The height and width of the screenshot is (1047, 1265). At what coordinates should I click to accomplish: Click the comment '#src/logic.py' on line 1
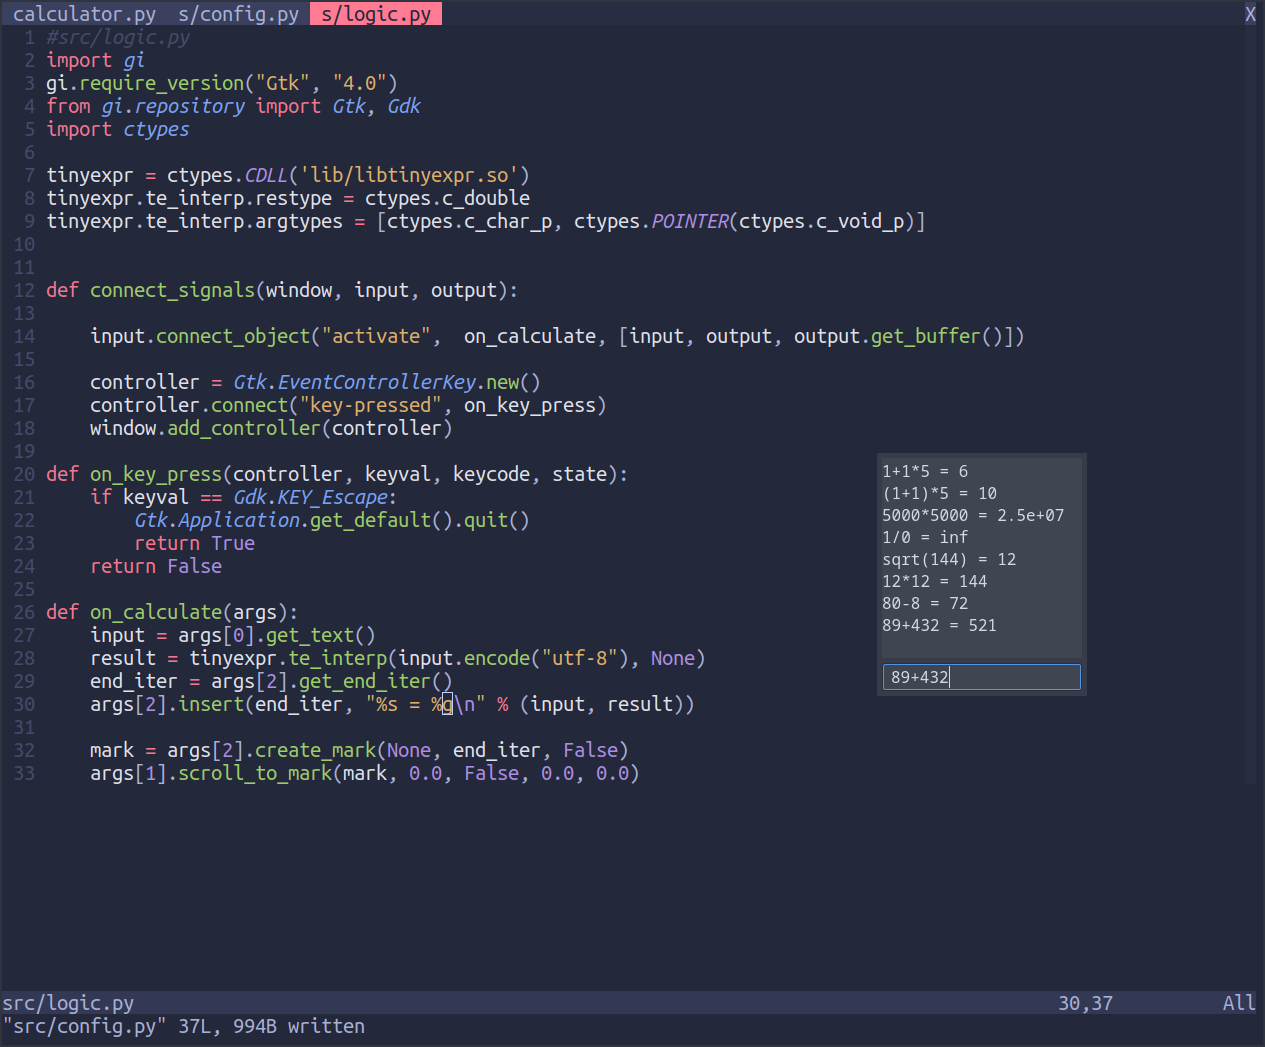[118, 37]
